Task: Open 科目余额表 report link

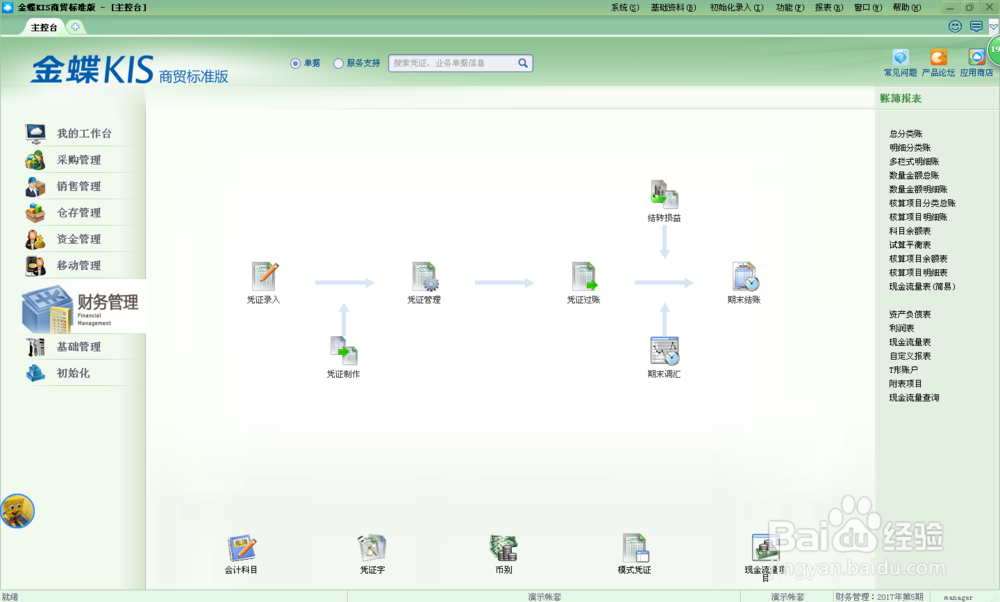Action: (x=910, y=231)
